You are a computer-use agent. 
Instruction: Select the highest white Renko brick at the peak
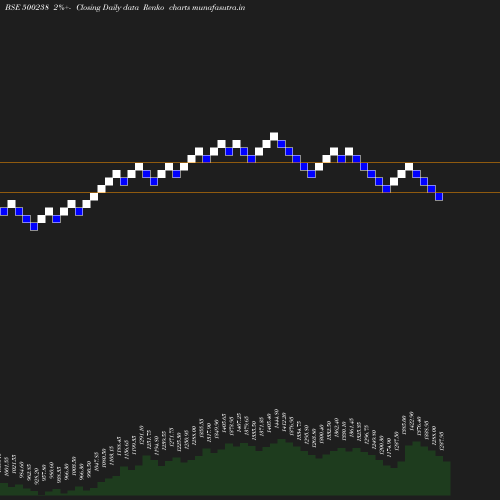(x=274, y=136)
